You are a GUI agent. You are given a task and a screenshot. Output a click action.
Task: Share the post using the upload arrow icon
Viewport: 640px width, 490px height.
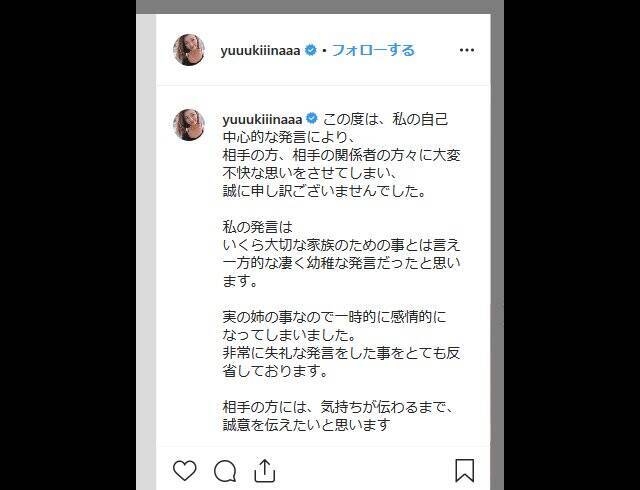[265, 471]
